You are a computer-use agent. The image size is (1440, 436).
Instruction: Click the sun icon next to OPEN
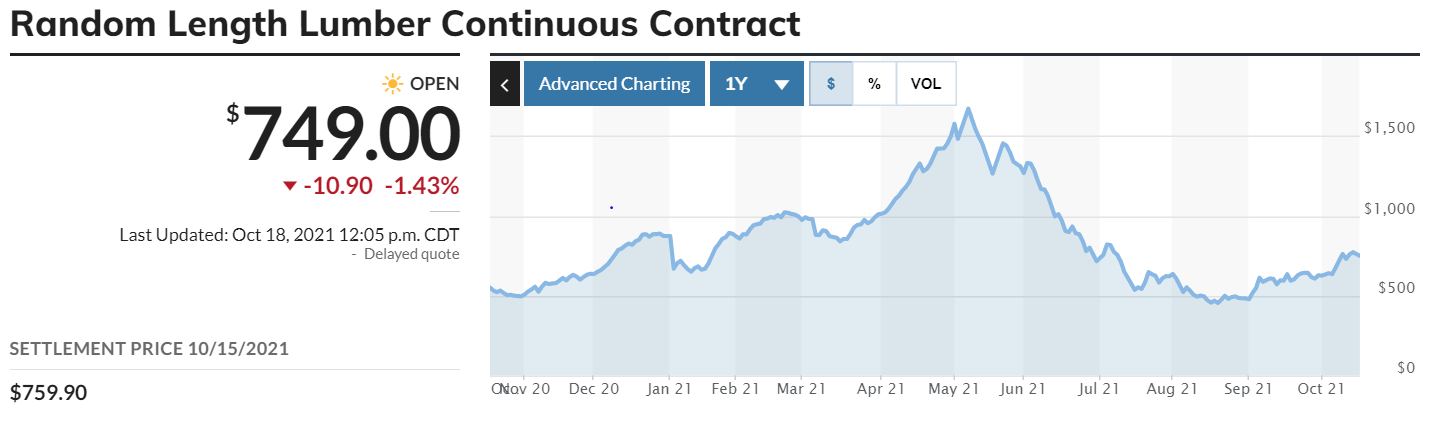click(392, 84)
